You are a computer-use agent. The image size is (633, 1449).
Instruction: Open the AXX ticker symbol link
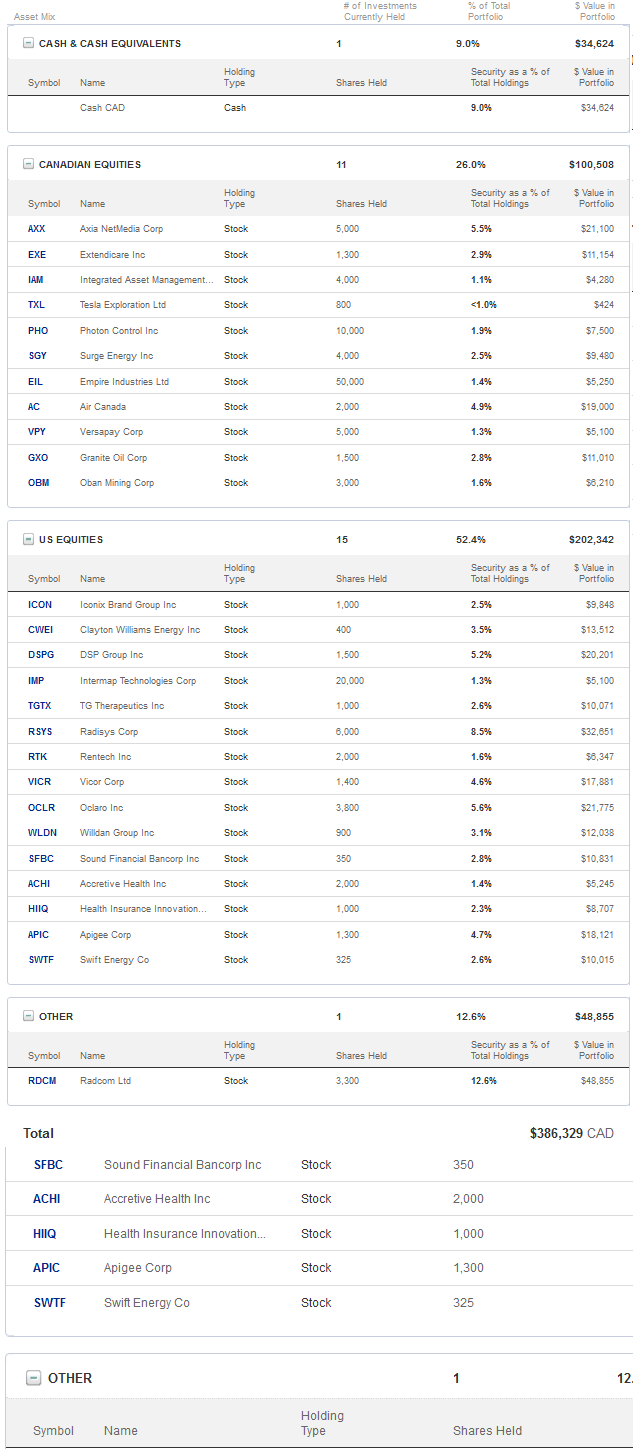pos(37,229)
